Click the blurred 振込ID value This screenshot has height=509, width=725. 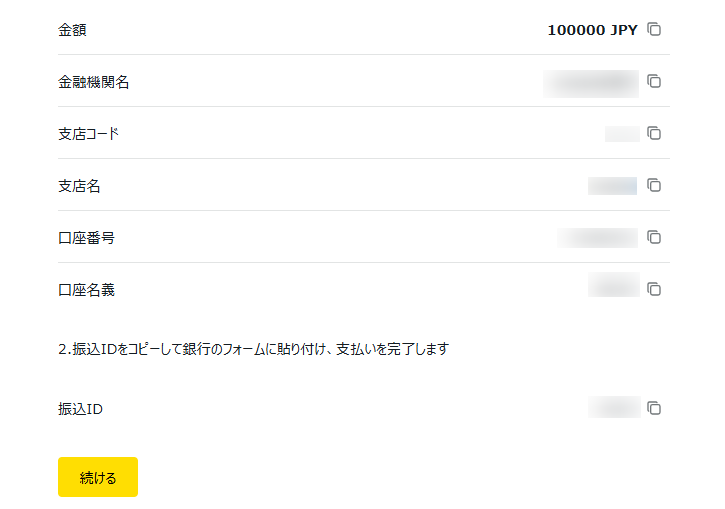tap(614, 407)
